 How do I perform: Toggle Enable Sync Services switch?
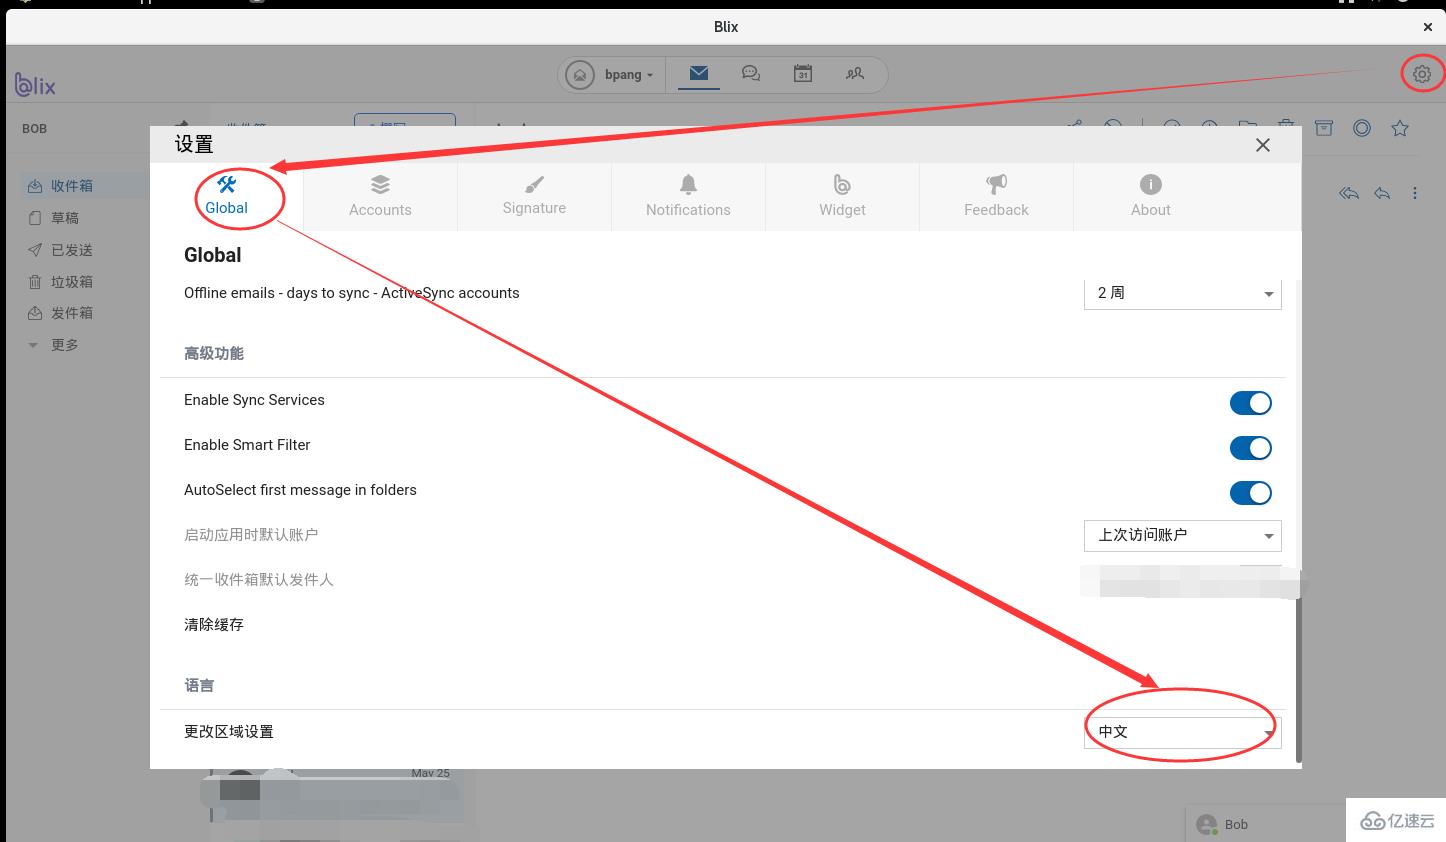tap(1250, 403)
